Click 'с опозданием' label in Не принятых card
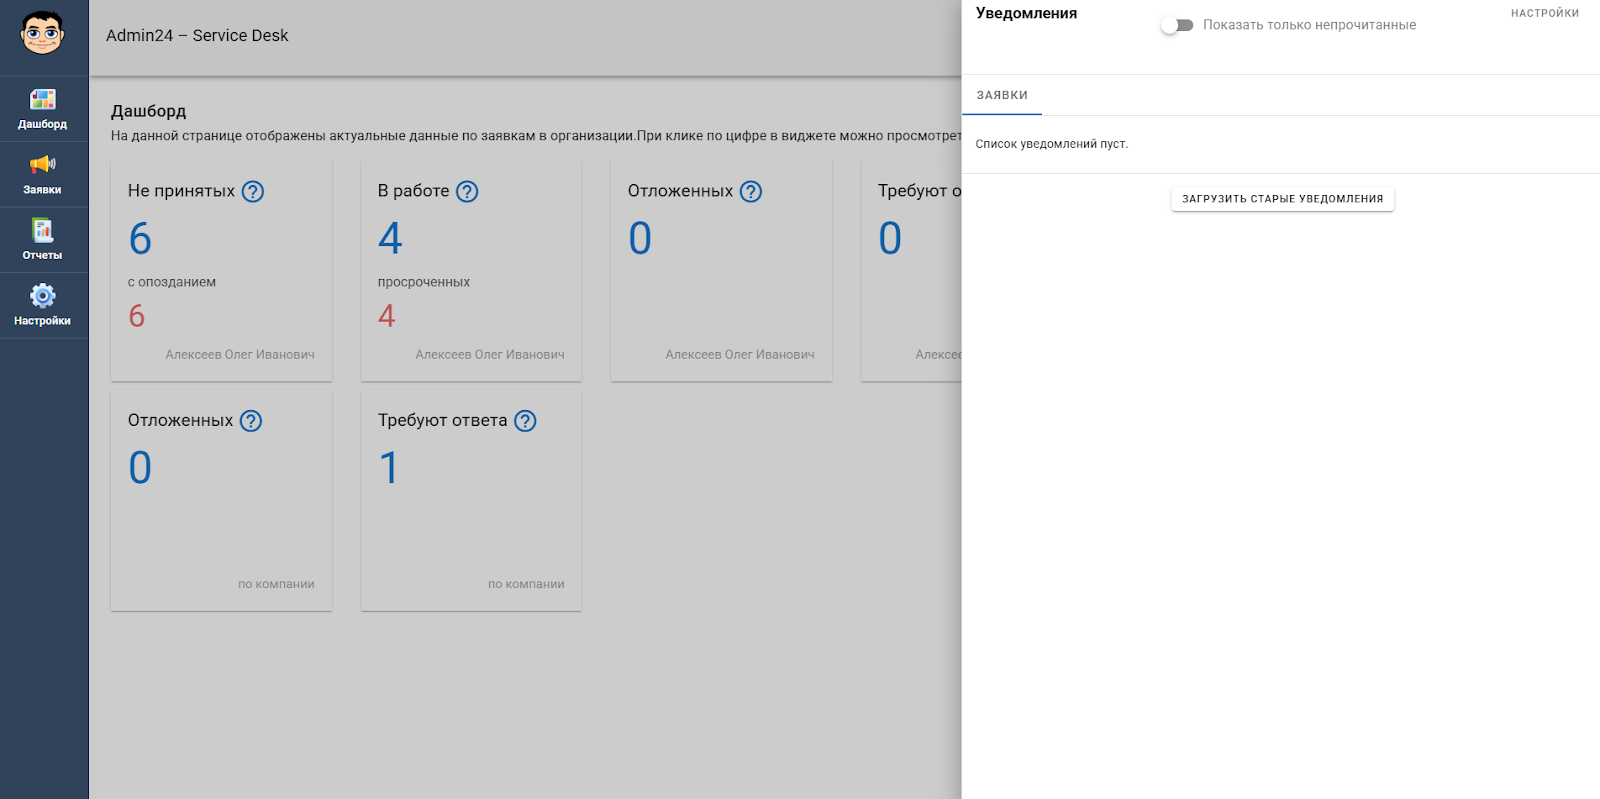The width and height of the screenshot is (1600, 799). [x=172, y=282]
